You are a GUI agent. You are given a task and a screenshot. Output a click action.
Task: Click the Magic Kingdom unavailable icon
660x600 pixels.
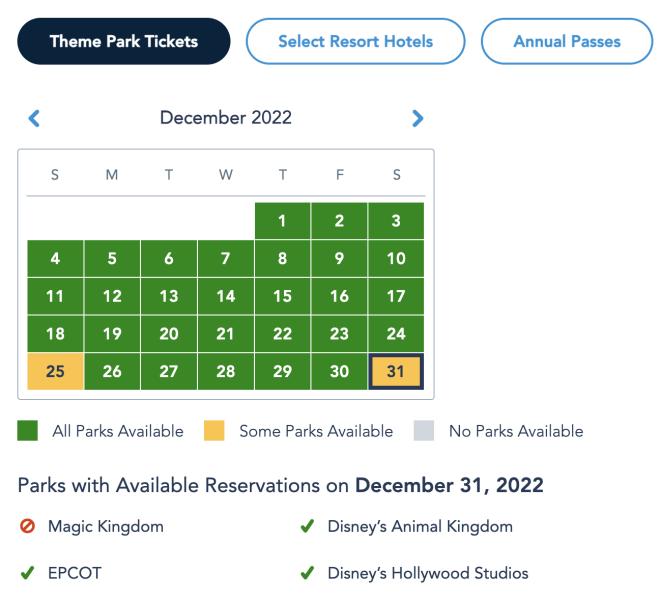[28, 526]
